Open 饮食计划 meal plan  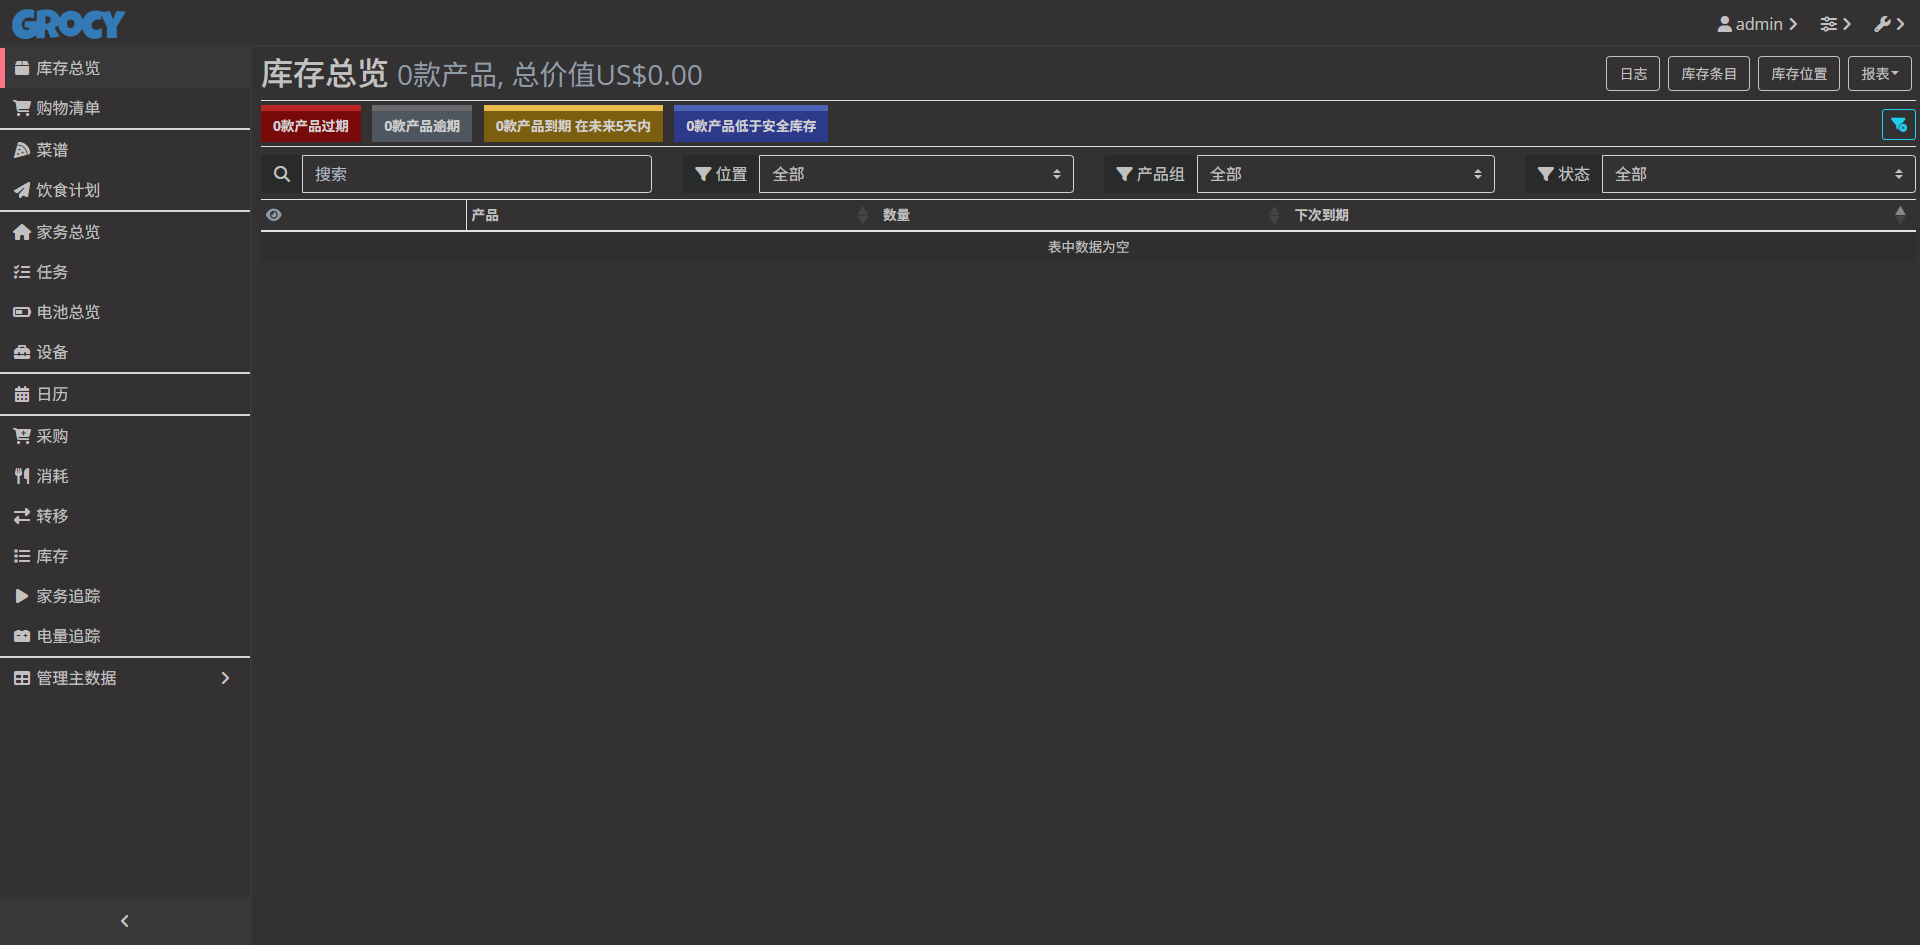pos(125,190)
